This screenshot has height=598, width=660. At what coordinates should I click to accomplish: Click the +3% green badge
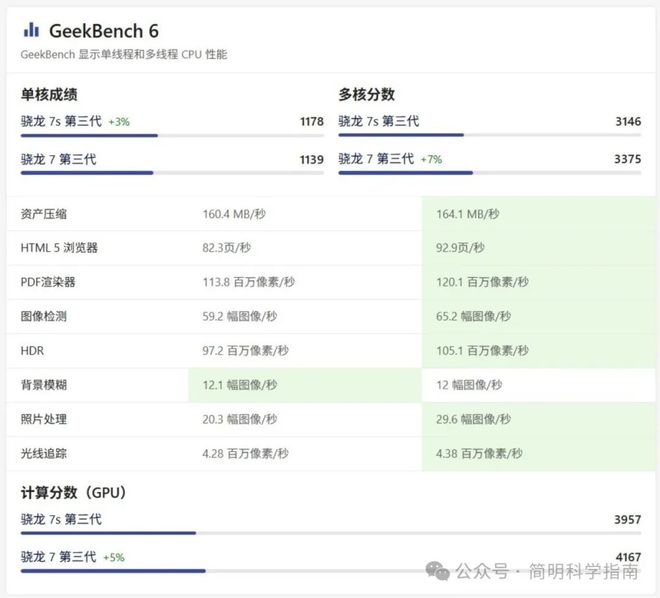click(119, 122)
